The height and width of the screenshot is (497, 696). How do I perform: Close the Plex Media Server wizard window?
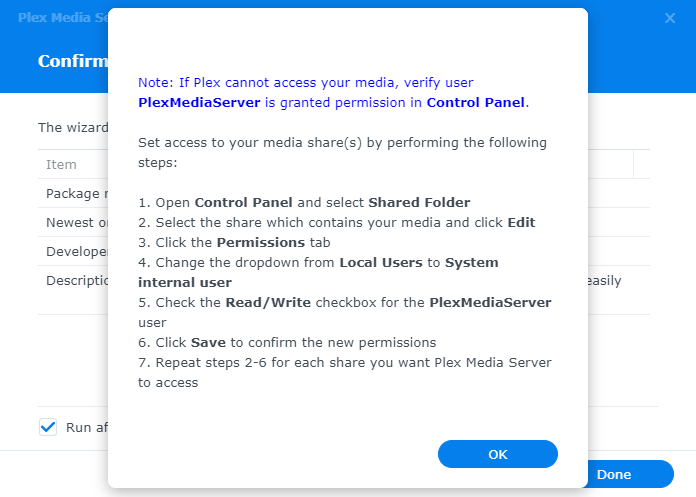[670, 18]
